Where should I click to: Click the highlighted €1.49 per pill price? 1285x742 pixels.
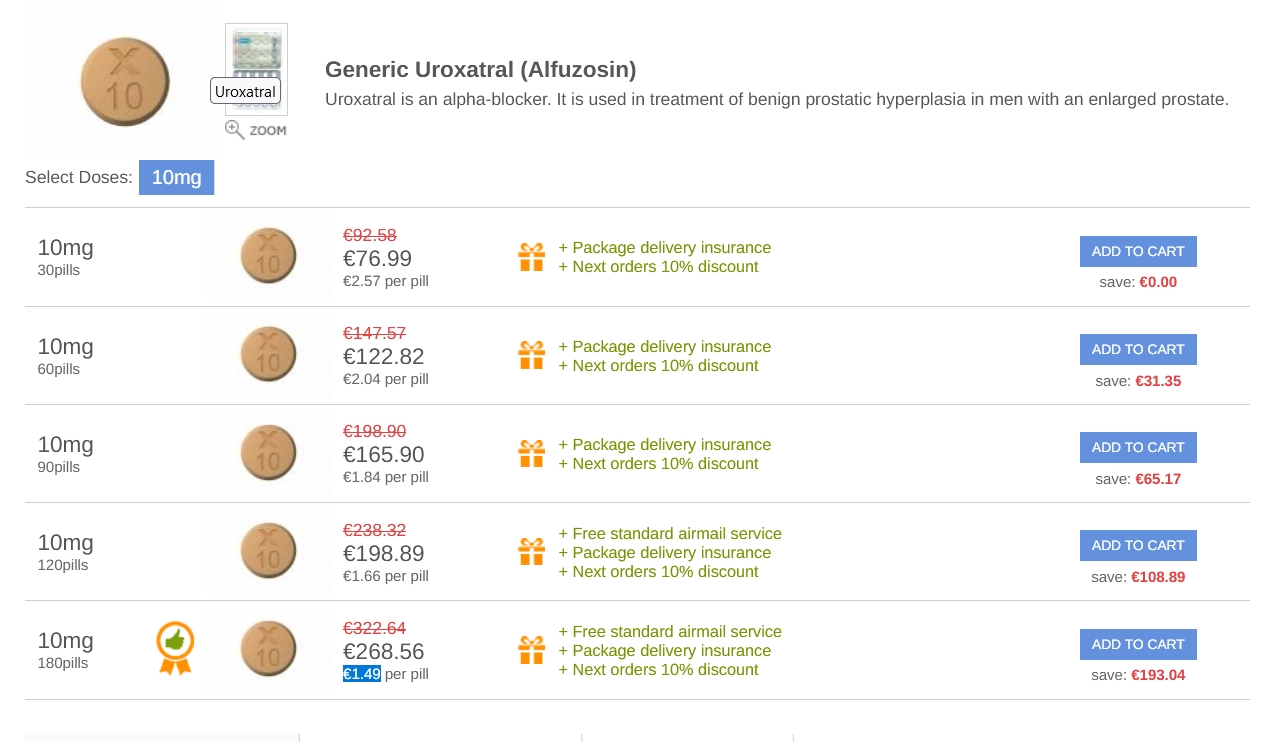tap(362, 674)
